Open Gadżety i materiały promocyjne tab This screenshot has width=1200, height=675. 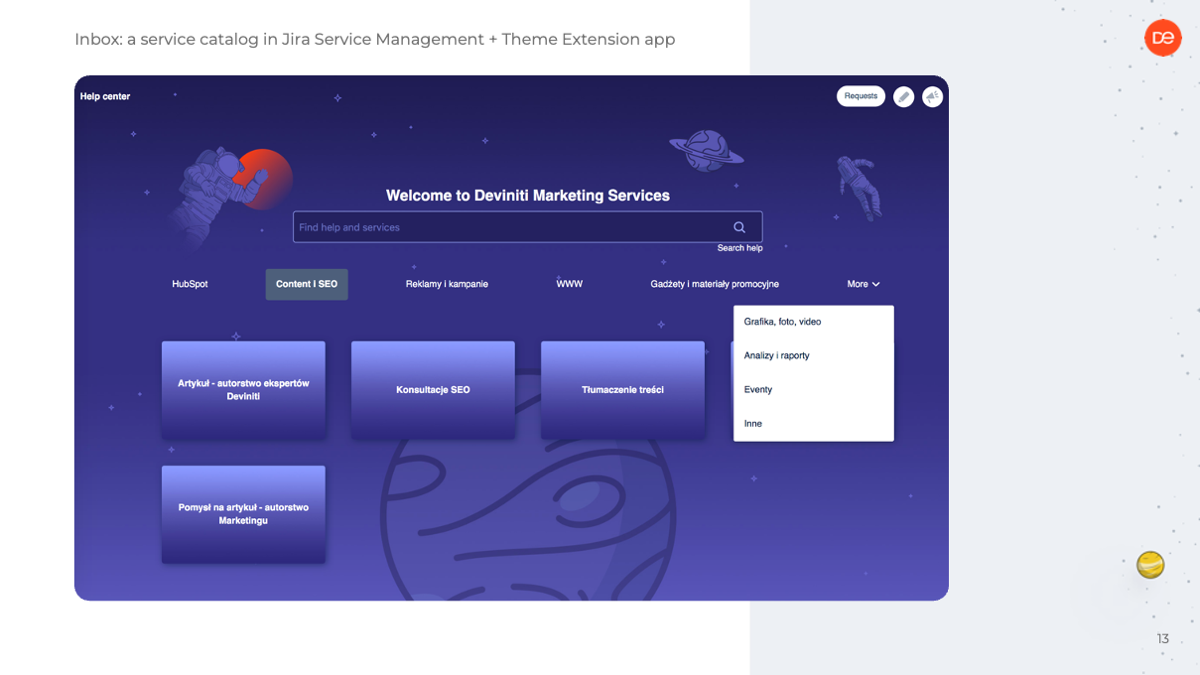pyautogui.click(x=715, y=284)
